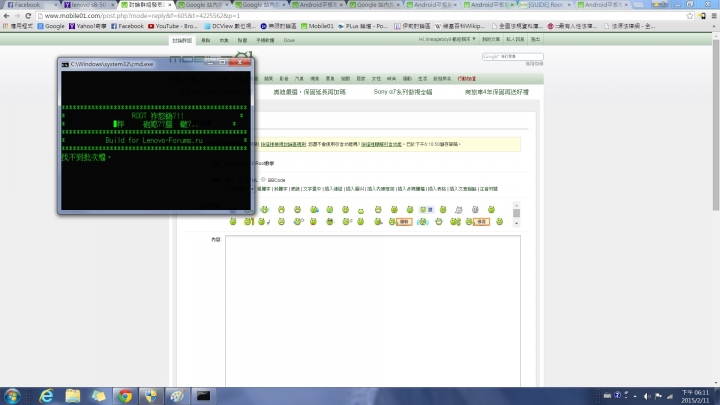Launch Internet Explorer from the taskbar
The height and width of the screenshot is (405, 720).
point(46,396)
